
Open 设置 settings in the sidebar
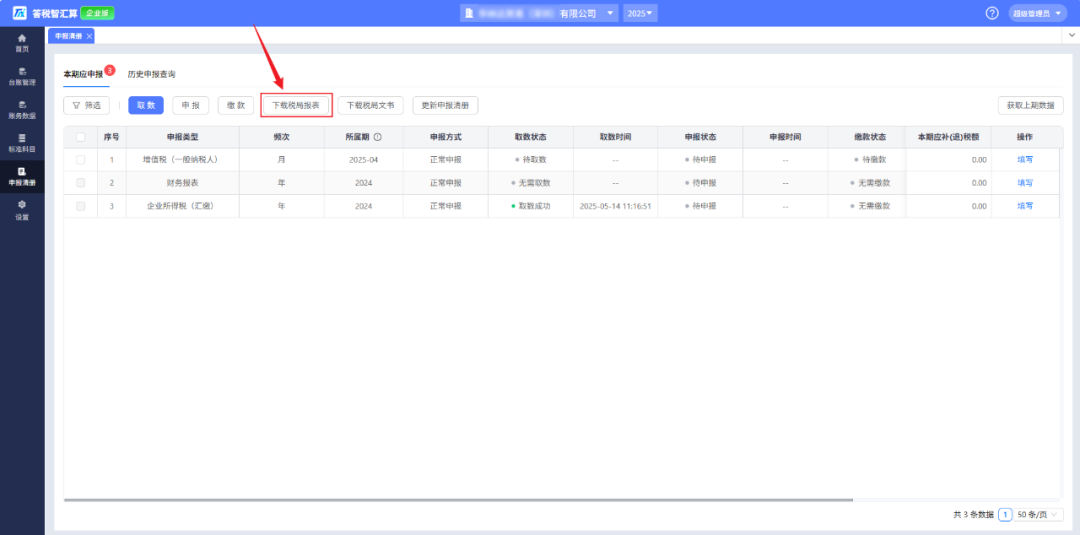22,210
